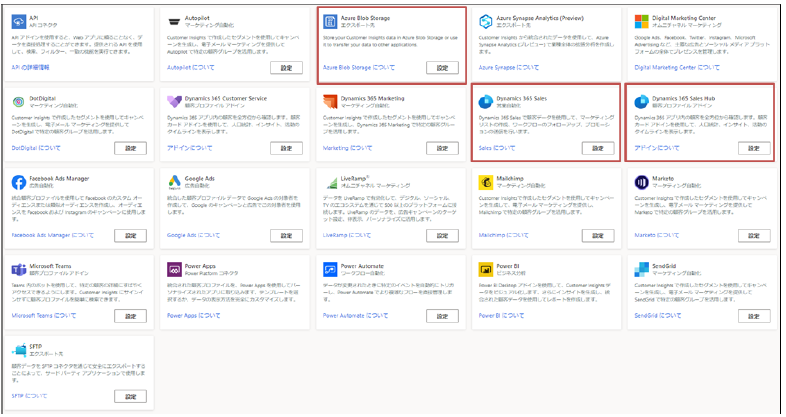Open the add-in link under Customer Service
Screen dimensions: 786x417
tap(189, 148)
